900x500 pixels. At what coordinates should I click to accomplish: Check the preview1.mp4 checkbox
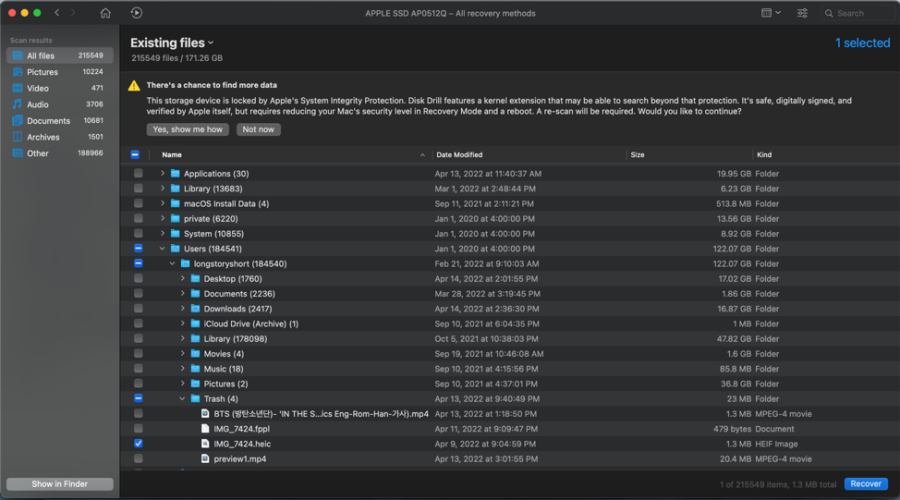[138, 459]
